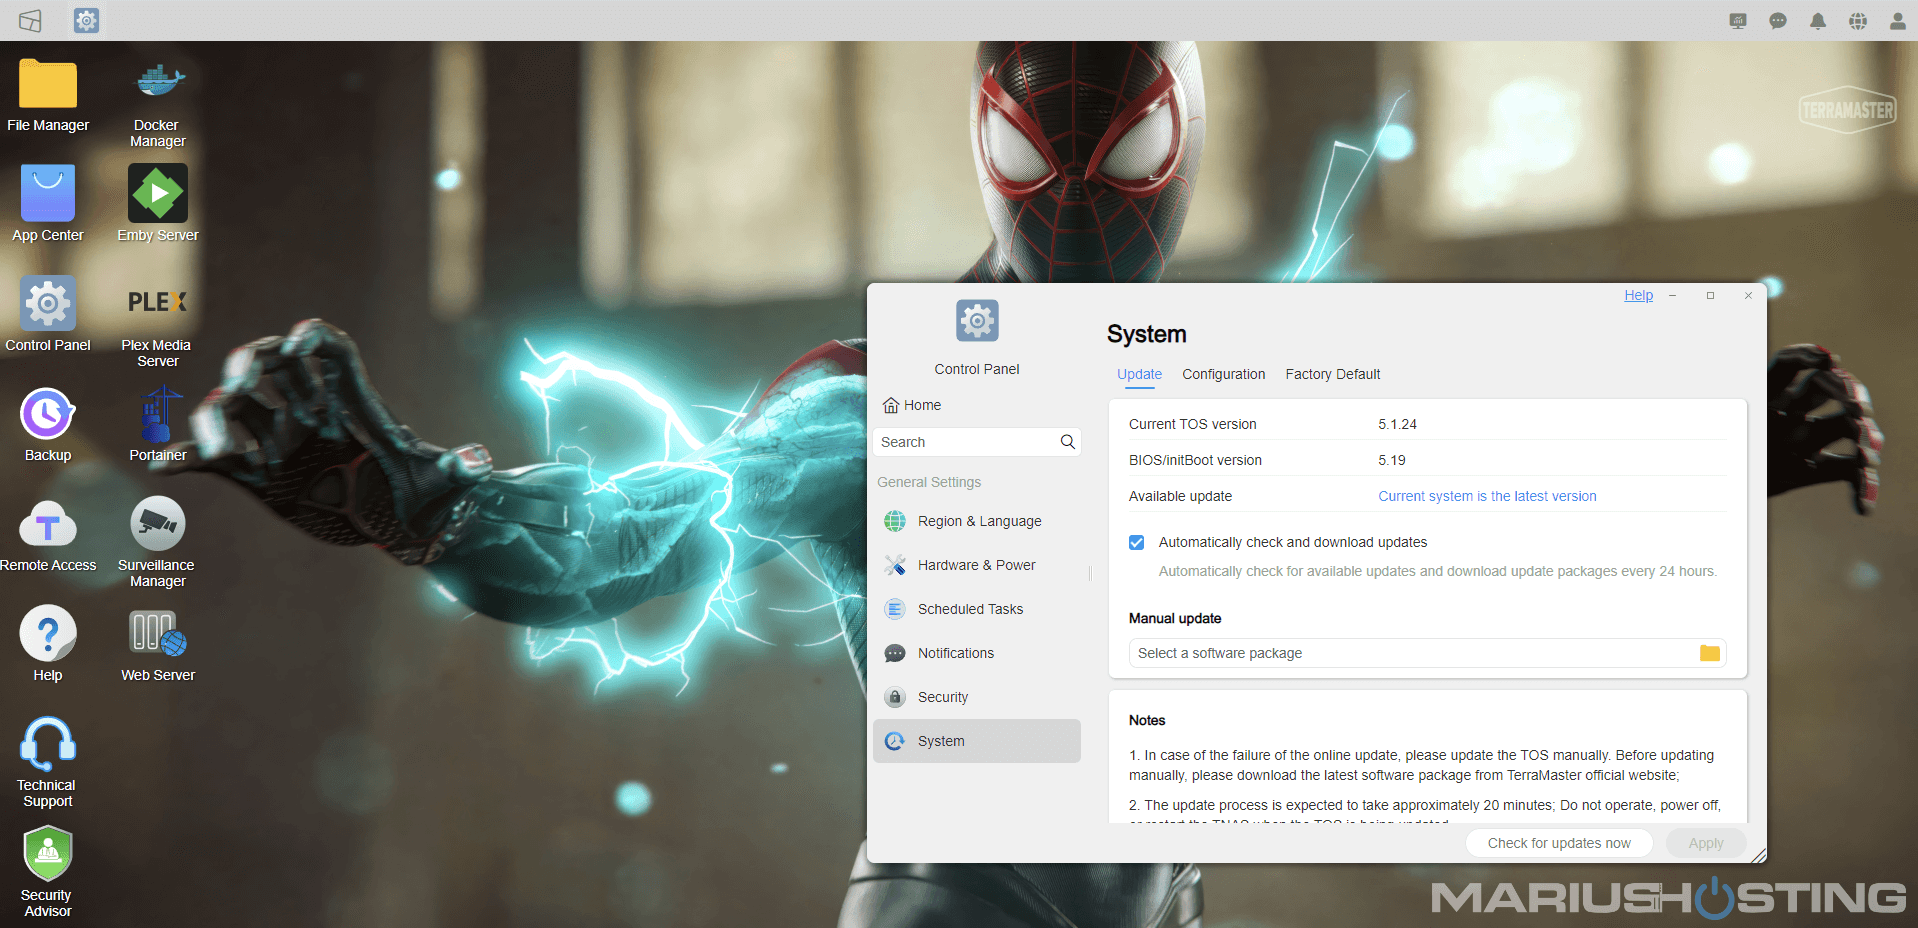Click the globe language icon in top bar
This screenshot has width=1918, height=928.
[x=1858, y=21]
